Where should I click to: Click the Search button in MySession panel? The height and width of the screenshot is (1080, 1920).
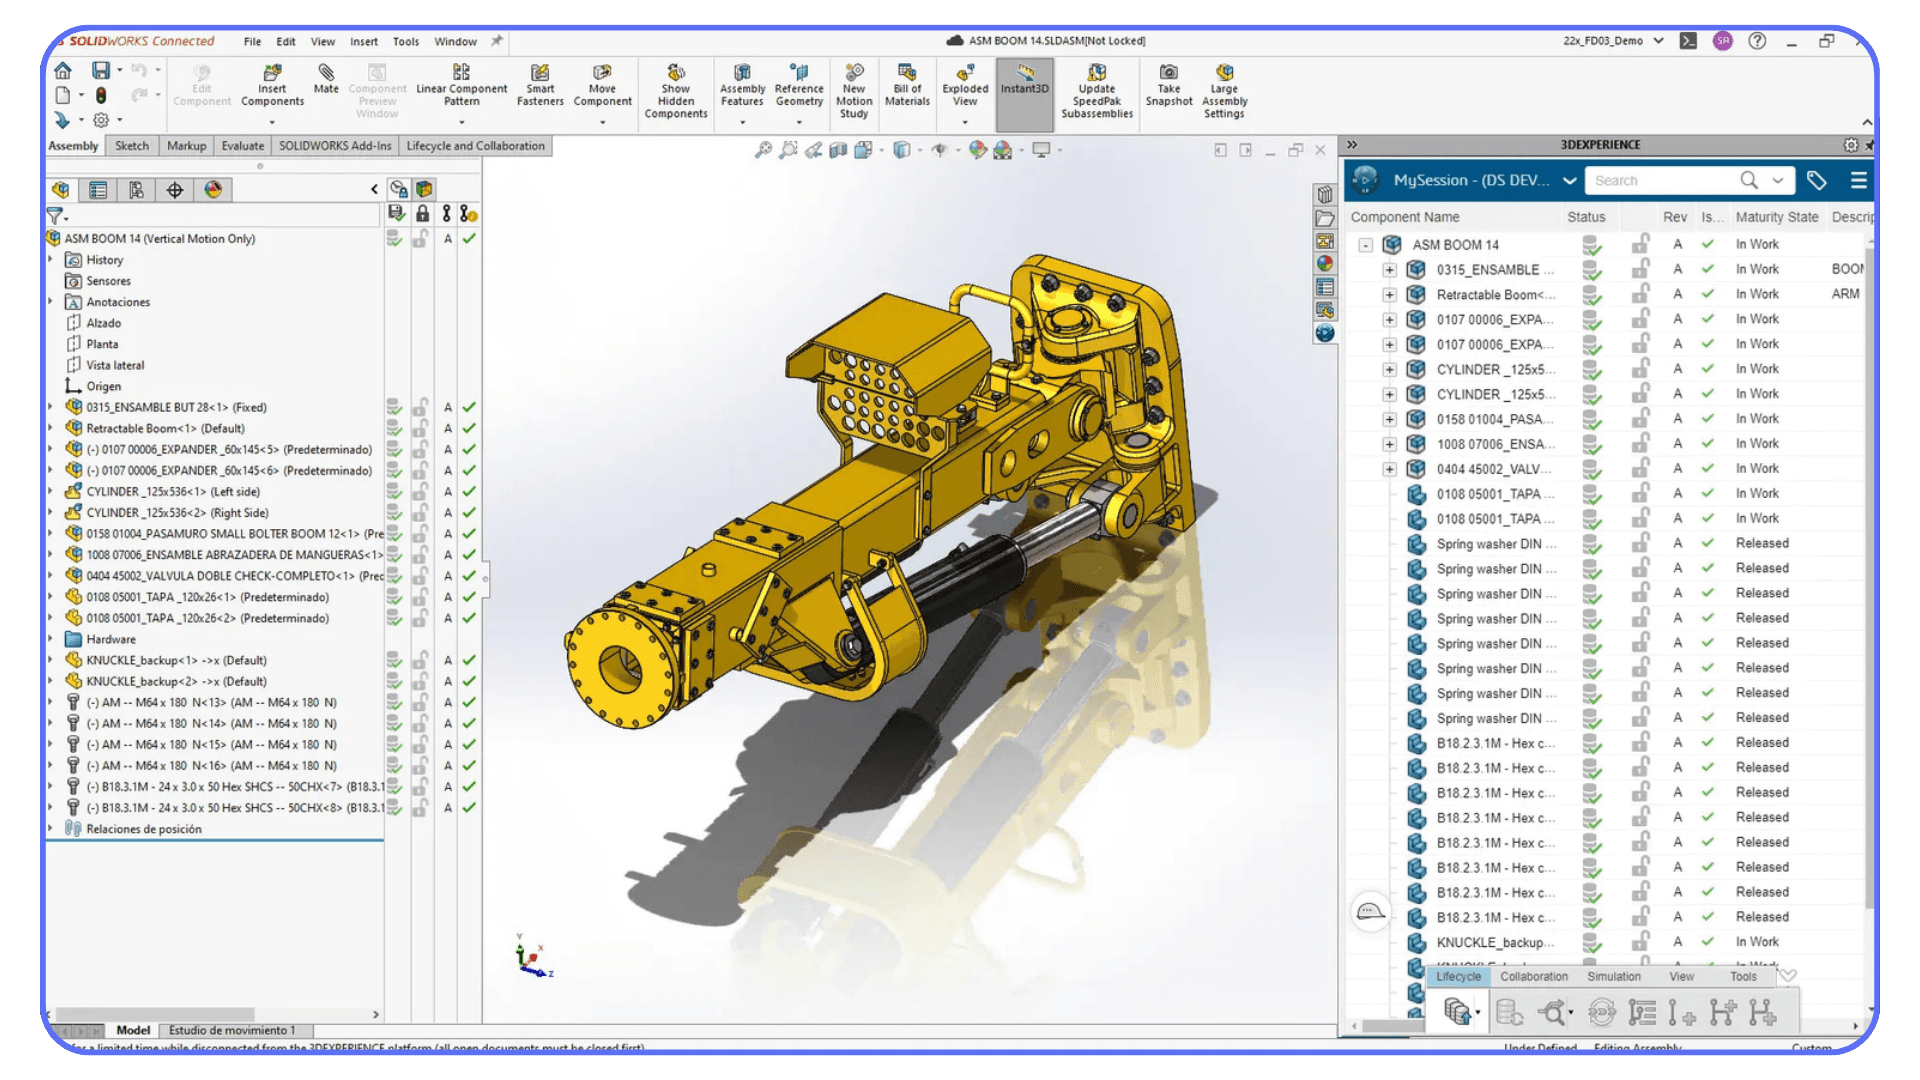pos(1748,180)
